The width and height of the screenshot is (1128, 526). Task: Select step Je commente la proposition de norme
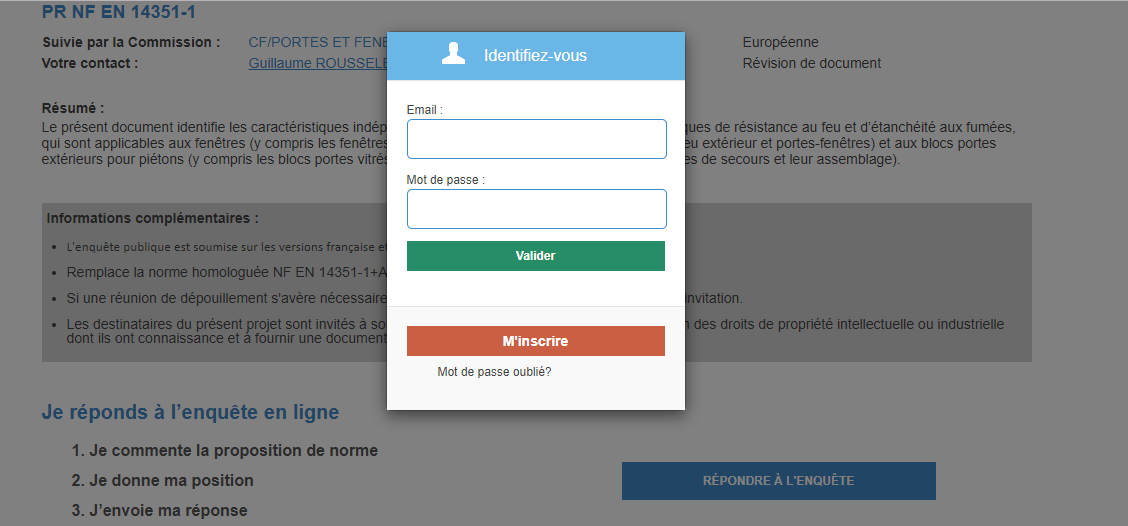(224, 451)
